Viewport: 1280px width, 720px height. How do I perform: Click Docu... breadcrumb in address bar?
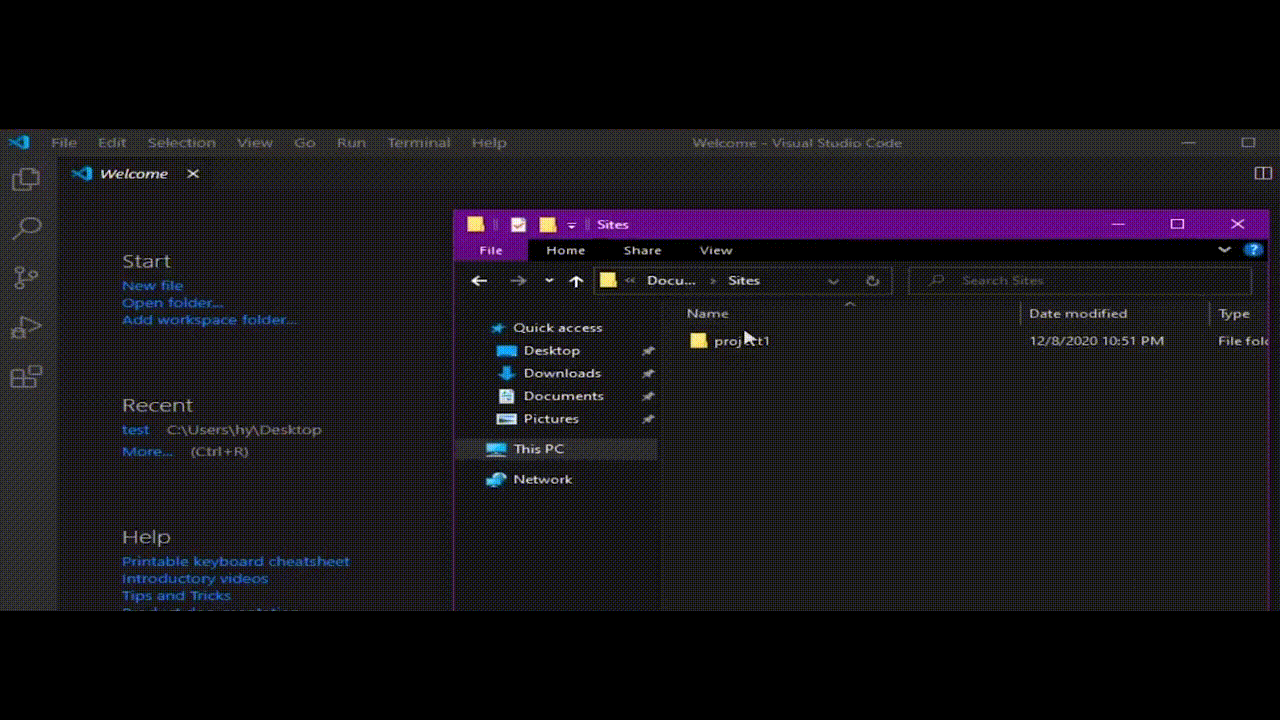tap(671, 281)
